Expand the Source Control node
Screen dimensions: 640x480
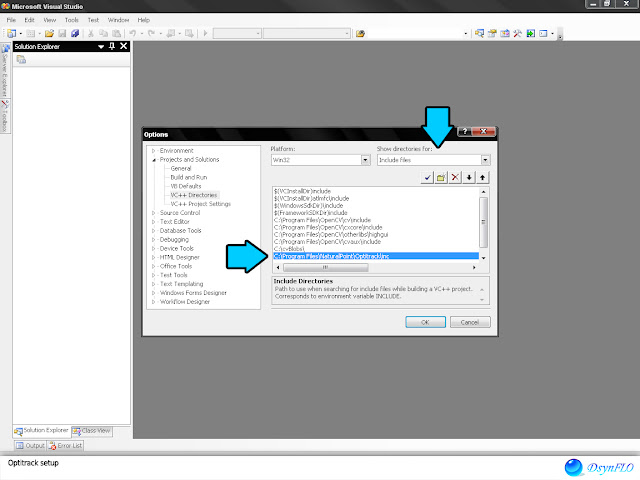tap(154, 213)
